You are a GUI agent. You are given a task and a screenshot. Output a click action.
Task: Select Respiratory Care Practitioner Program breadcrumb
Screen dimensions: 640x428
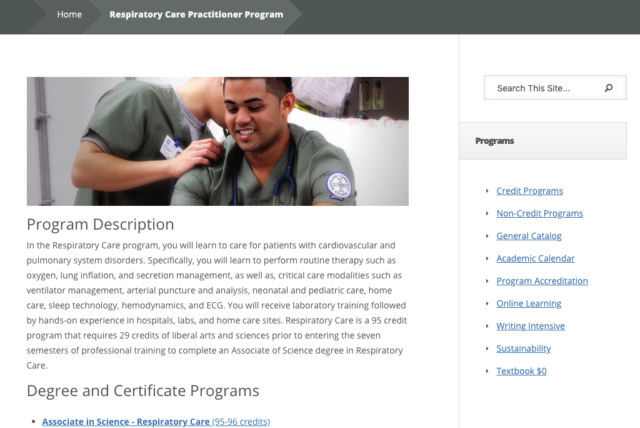(195, 14)
